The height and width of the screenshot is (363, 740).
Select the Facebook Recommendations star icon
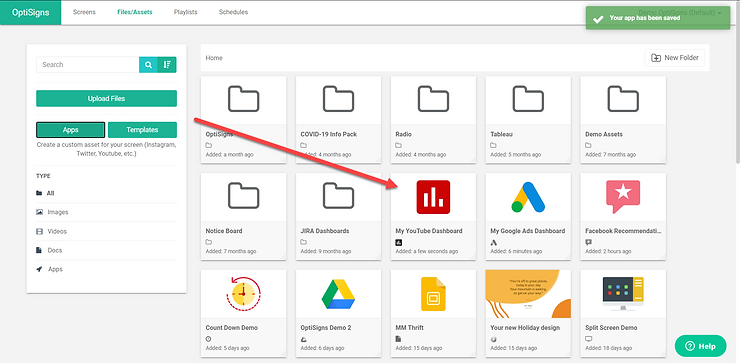point(623,197)
